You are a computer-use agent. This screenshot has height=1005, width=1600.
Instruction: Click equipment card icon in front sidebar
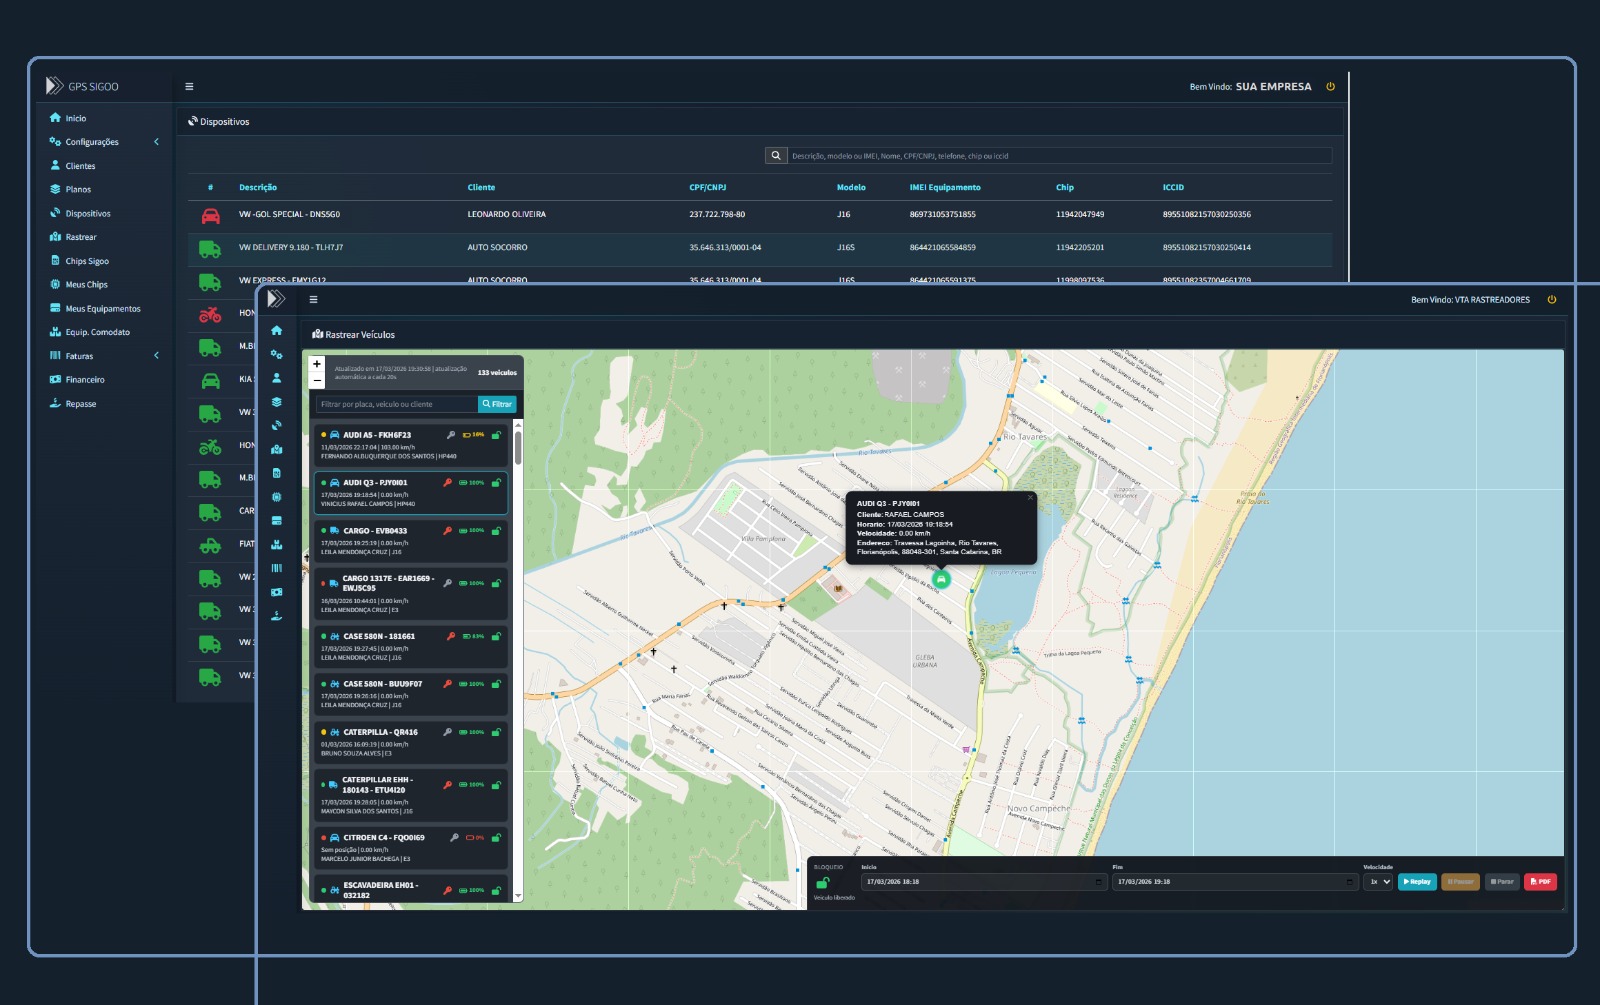coord(277,521)
